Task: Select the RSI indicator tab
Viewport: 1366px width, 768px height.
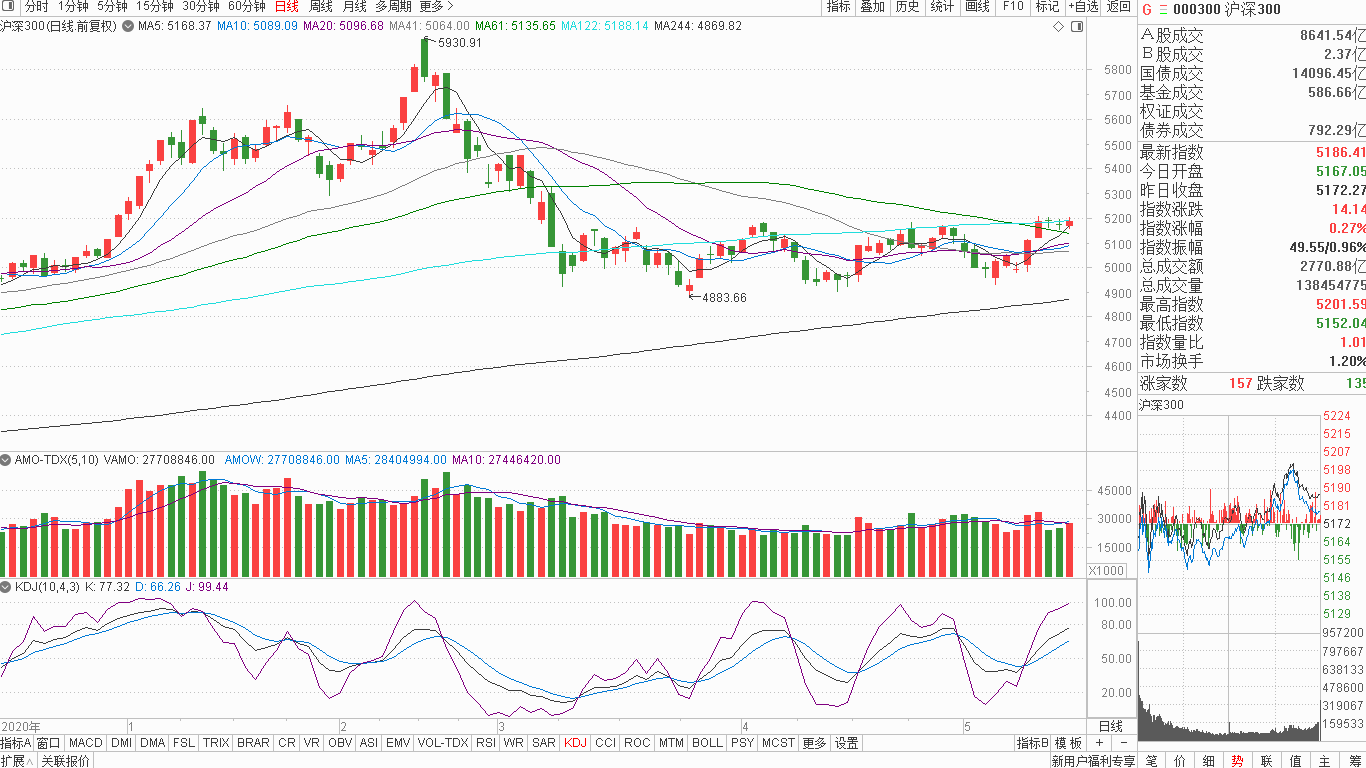Action: 486,743
